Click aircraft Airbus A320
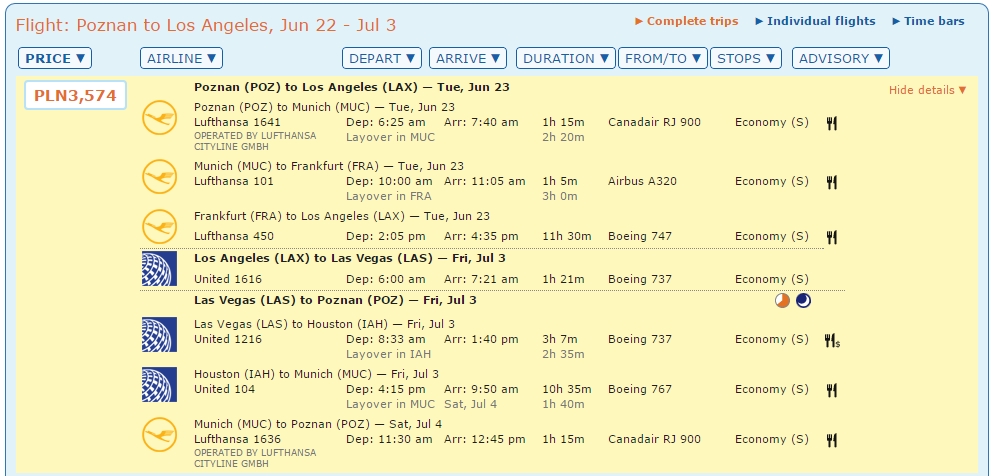 point(642,181)
